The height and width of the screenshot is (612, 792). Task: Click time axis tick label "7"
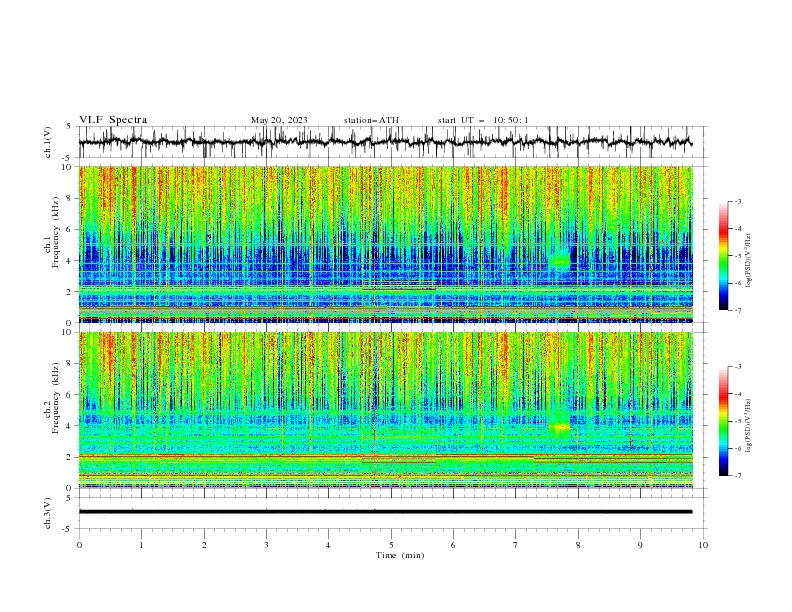pos(515,545)
